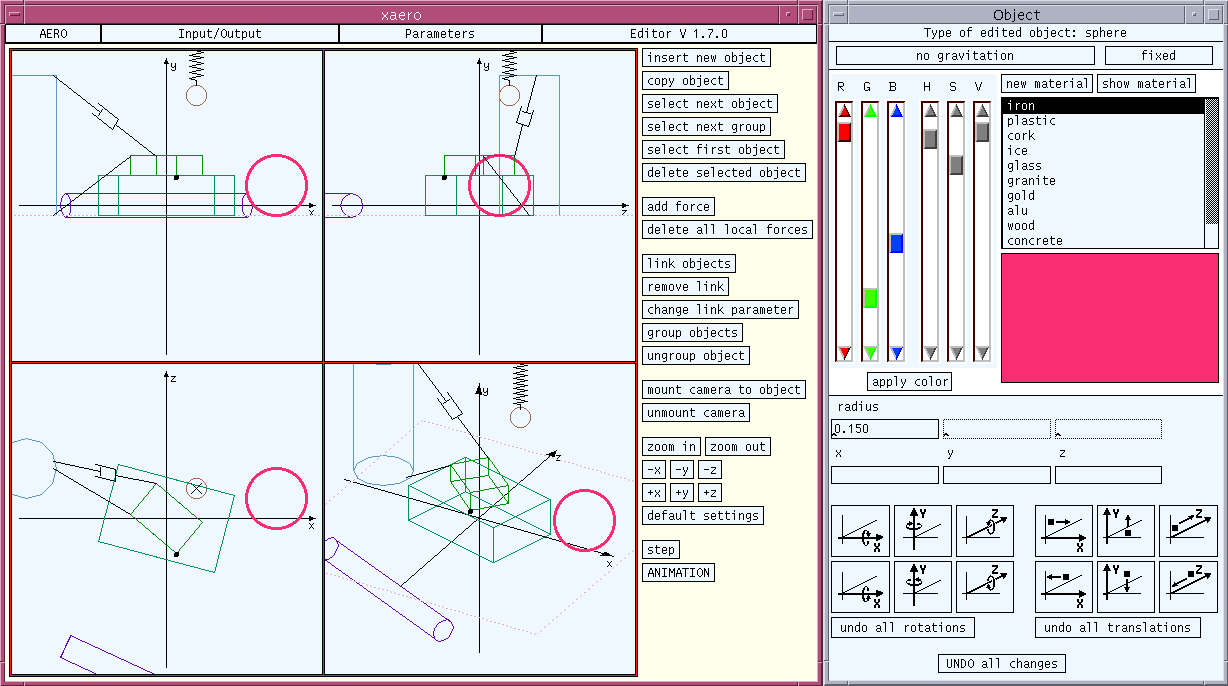Click the rotate around X axis icon, top row
The height and width of the screenshot is (686, 1228).
860,530
